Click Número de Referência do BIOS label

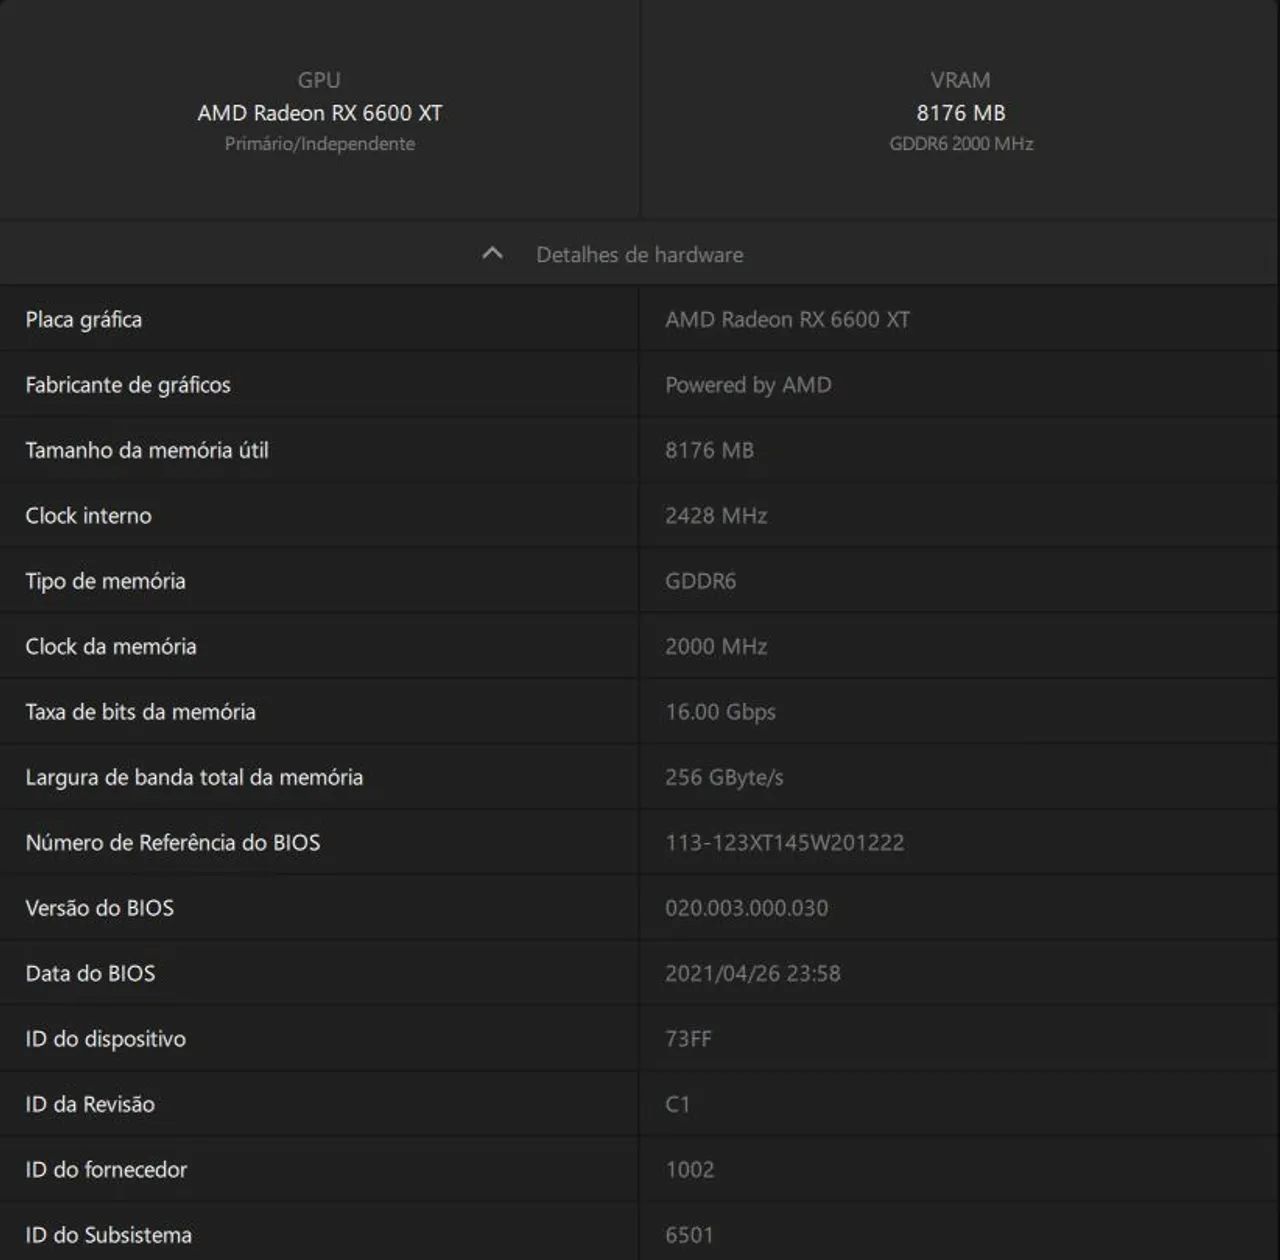click(173, 843)
